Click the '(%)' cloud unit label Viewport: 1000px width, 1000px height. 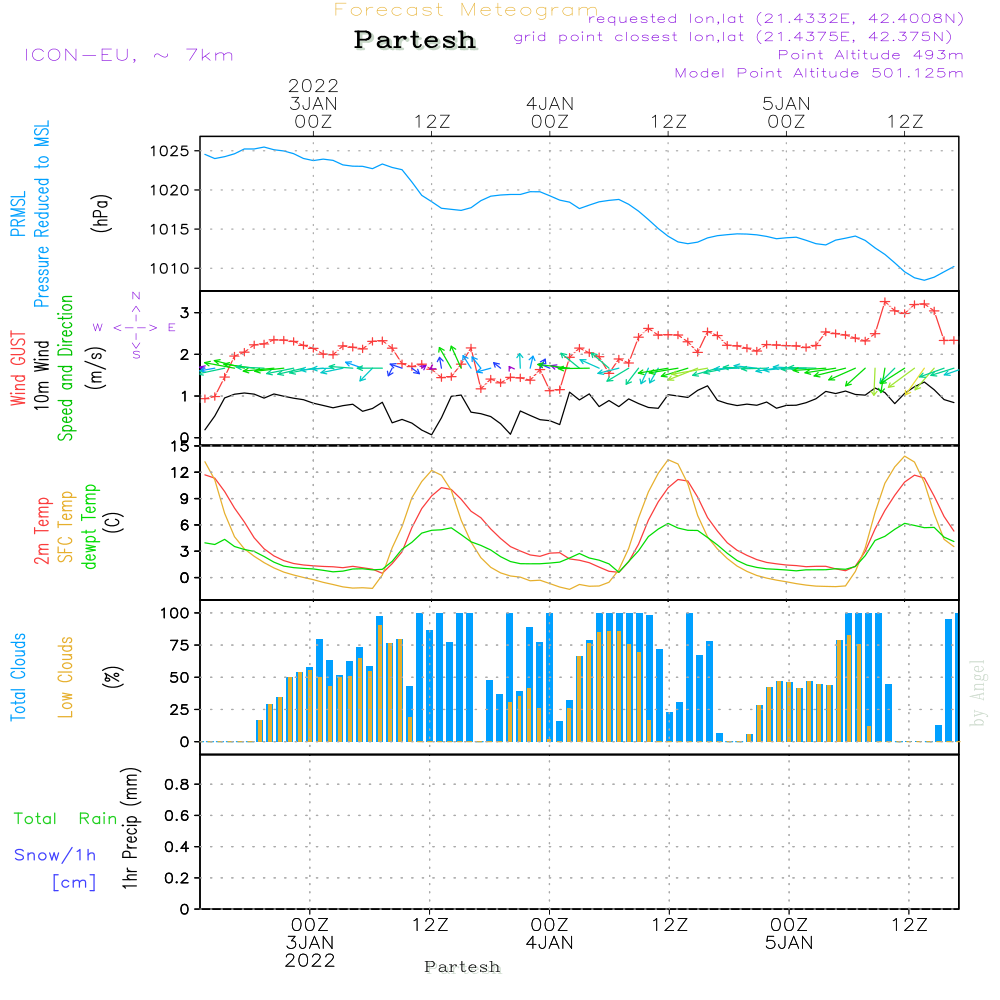pos(112,677)
